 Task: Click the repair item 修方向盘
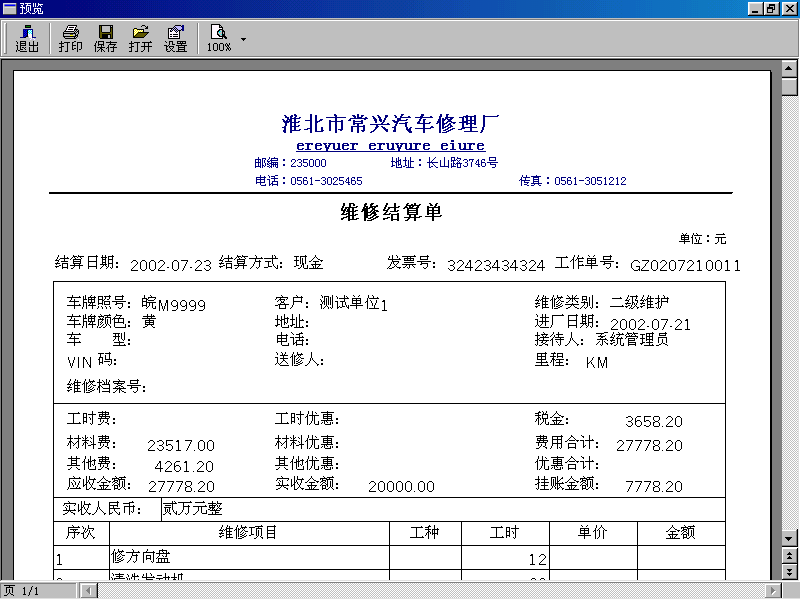pos(141,557)
